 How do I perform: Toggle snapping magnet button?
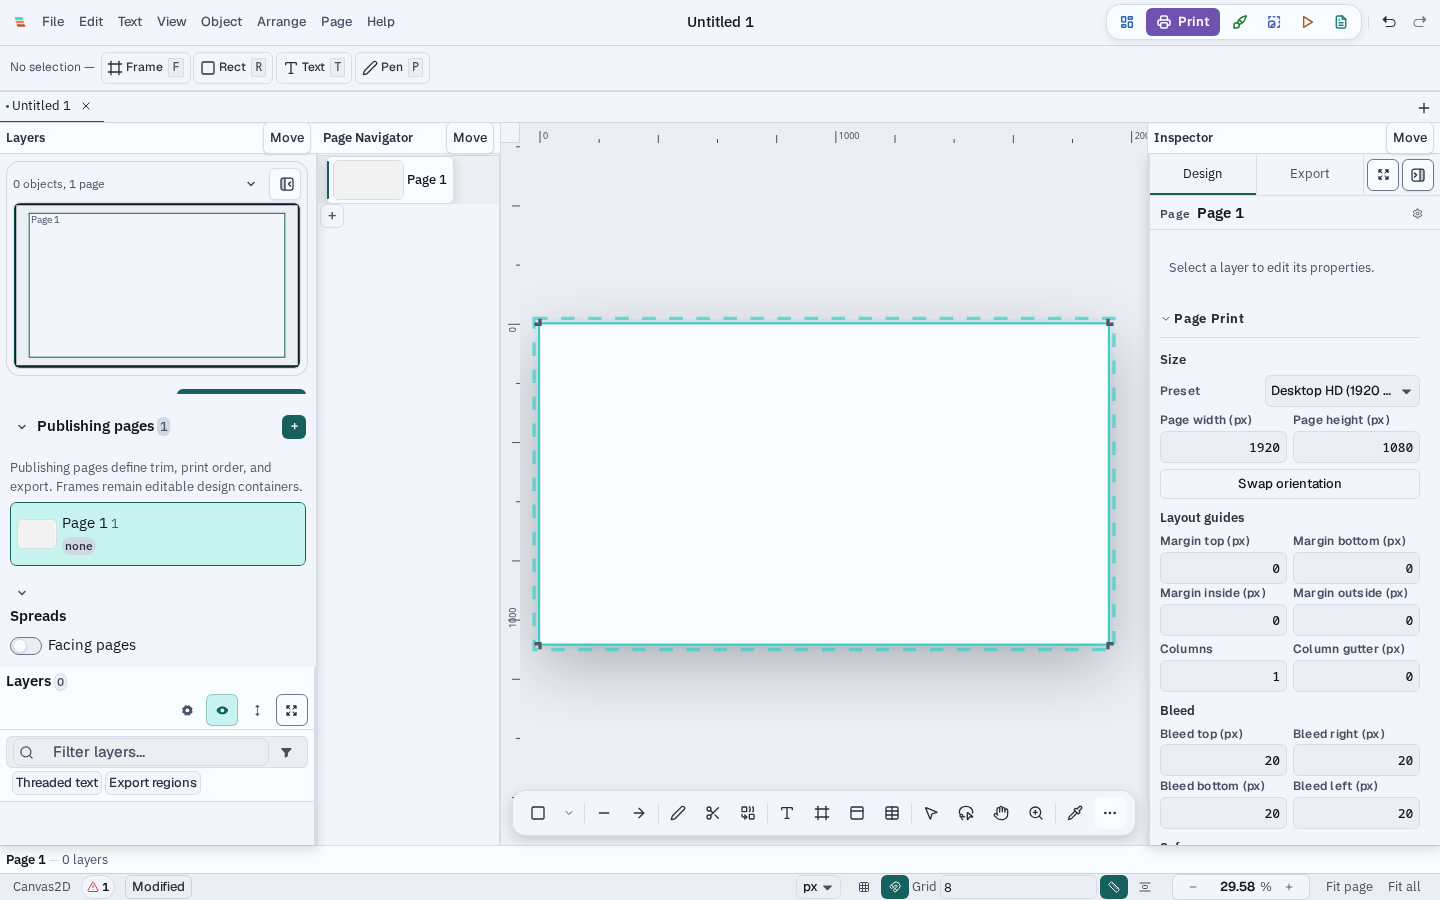point(895,887)
